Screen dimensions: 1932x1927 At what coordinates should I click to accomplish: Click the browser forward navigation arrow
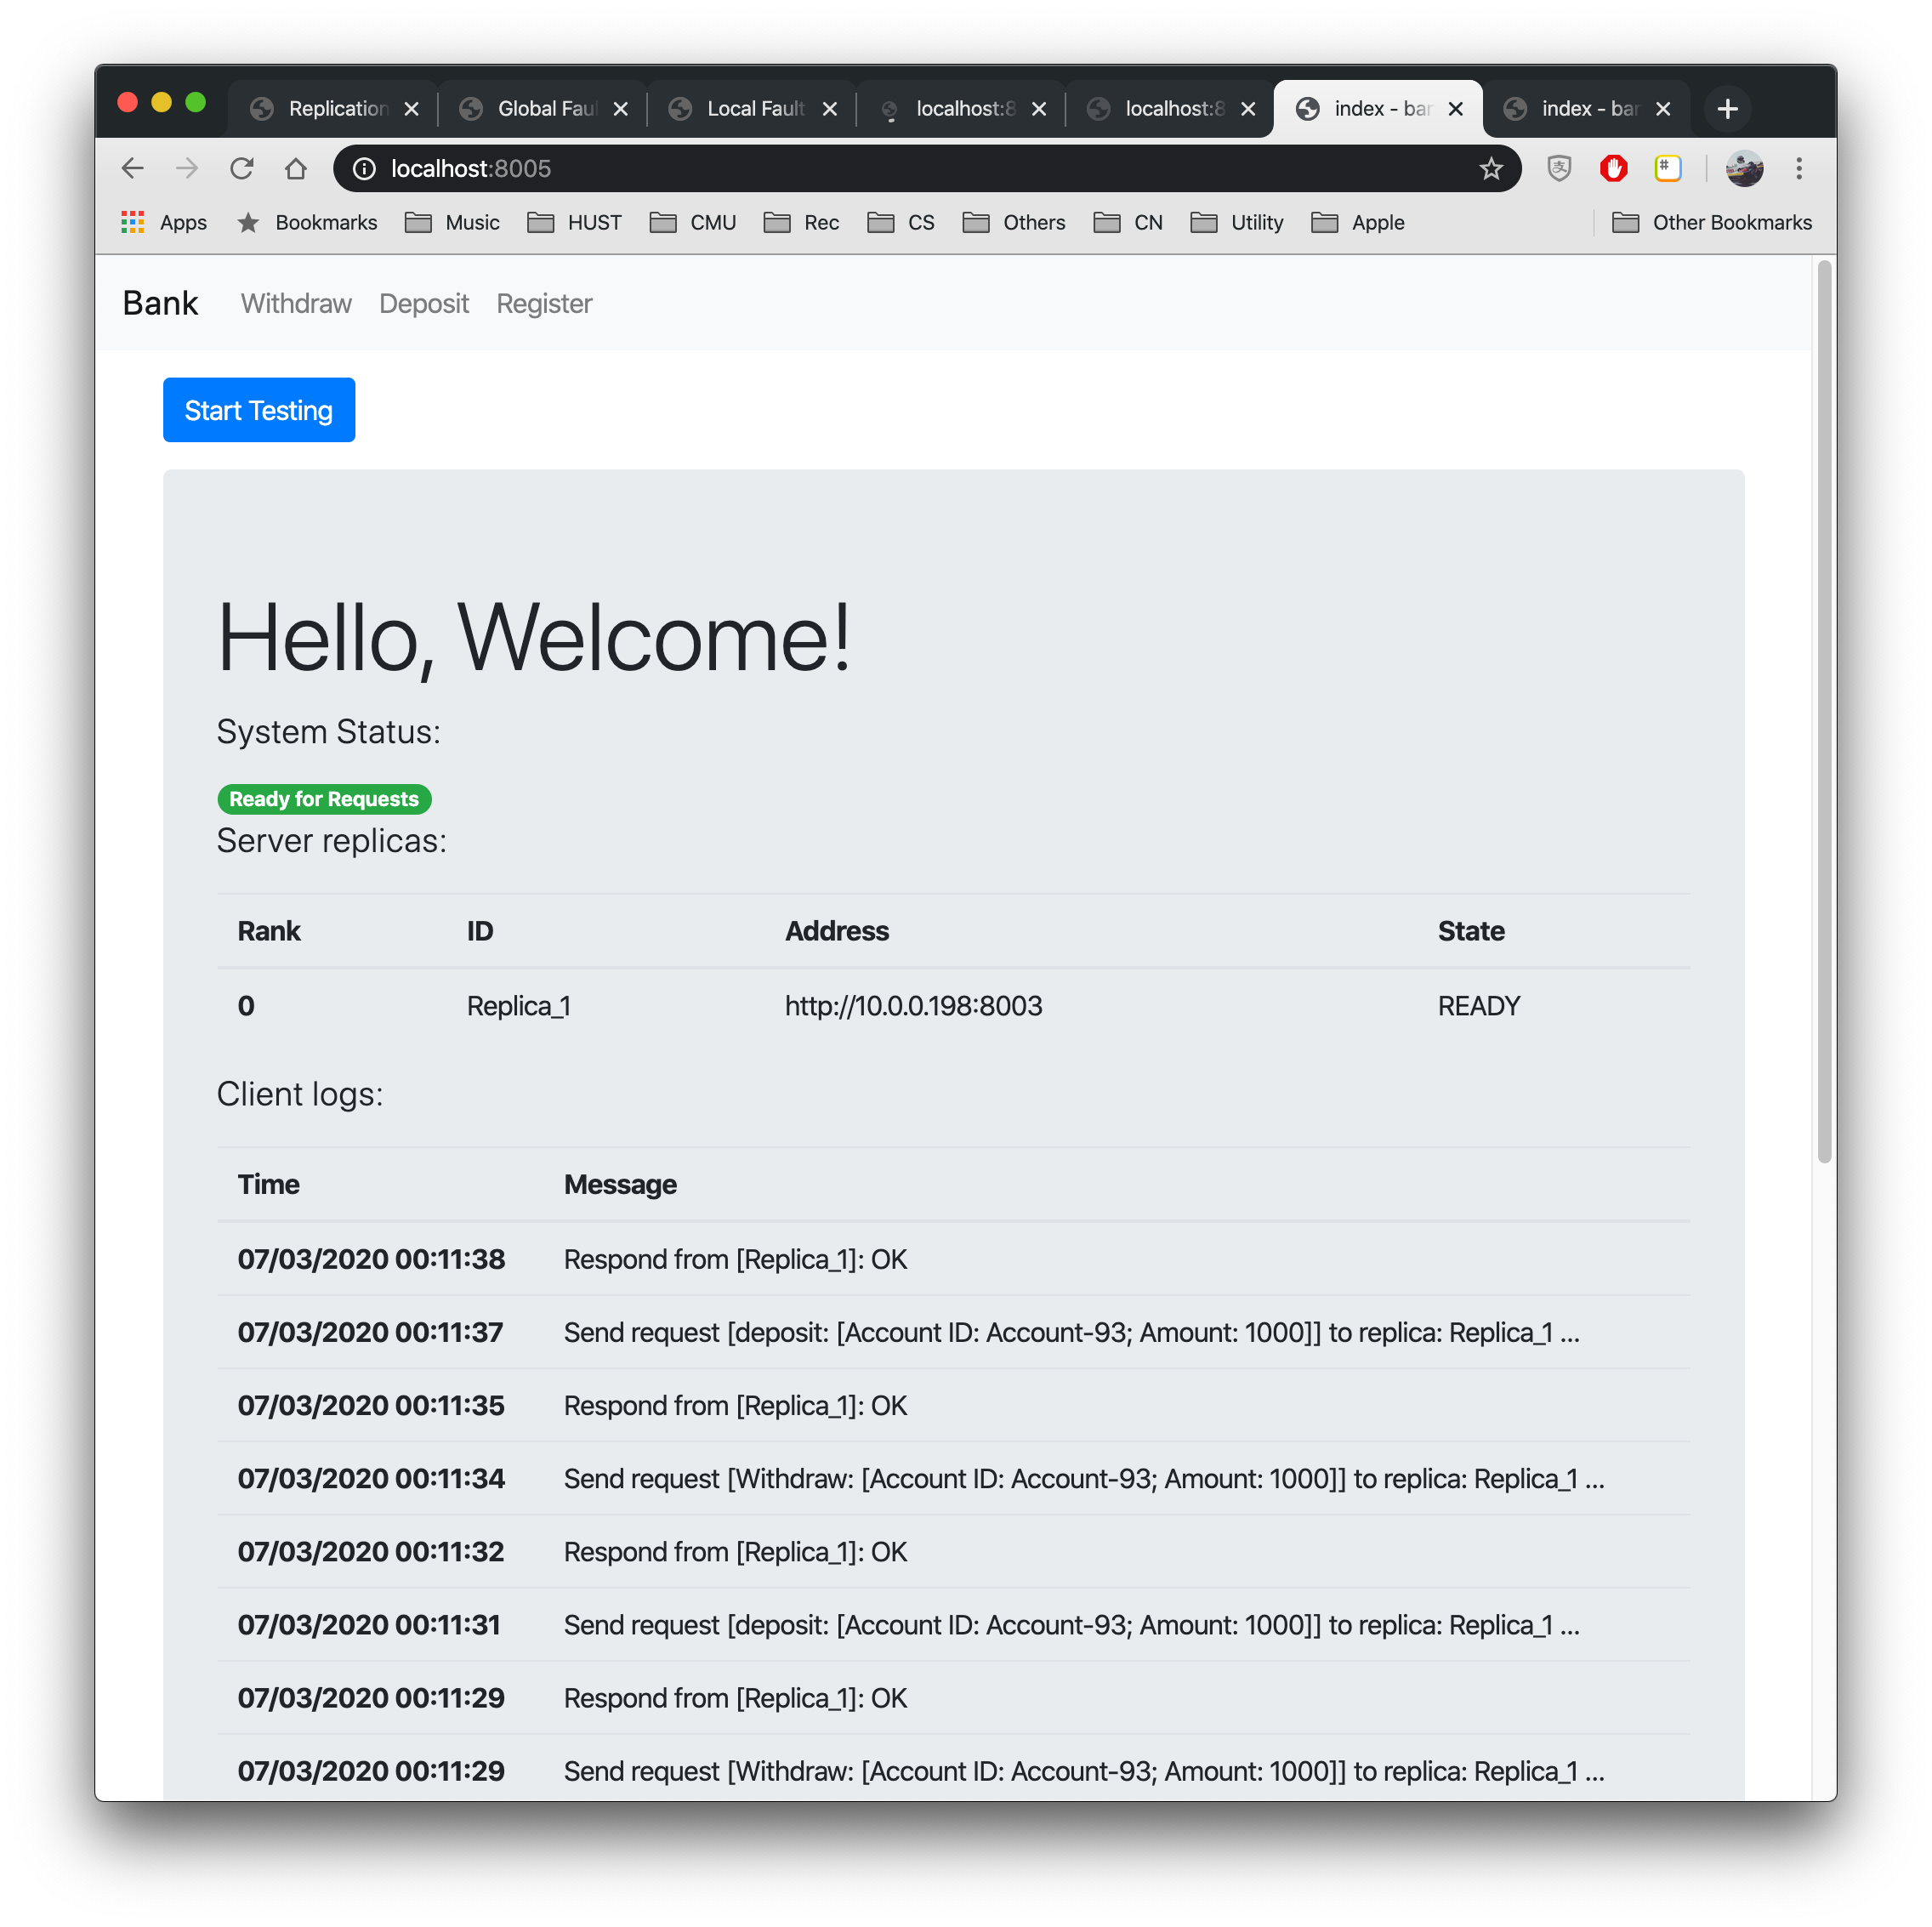pos(189,168)
